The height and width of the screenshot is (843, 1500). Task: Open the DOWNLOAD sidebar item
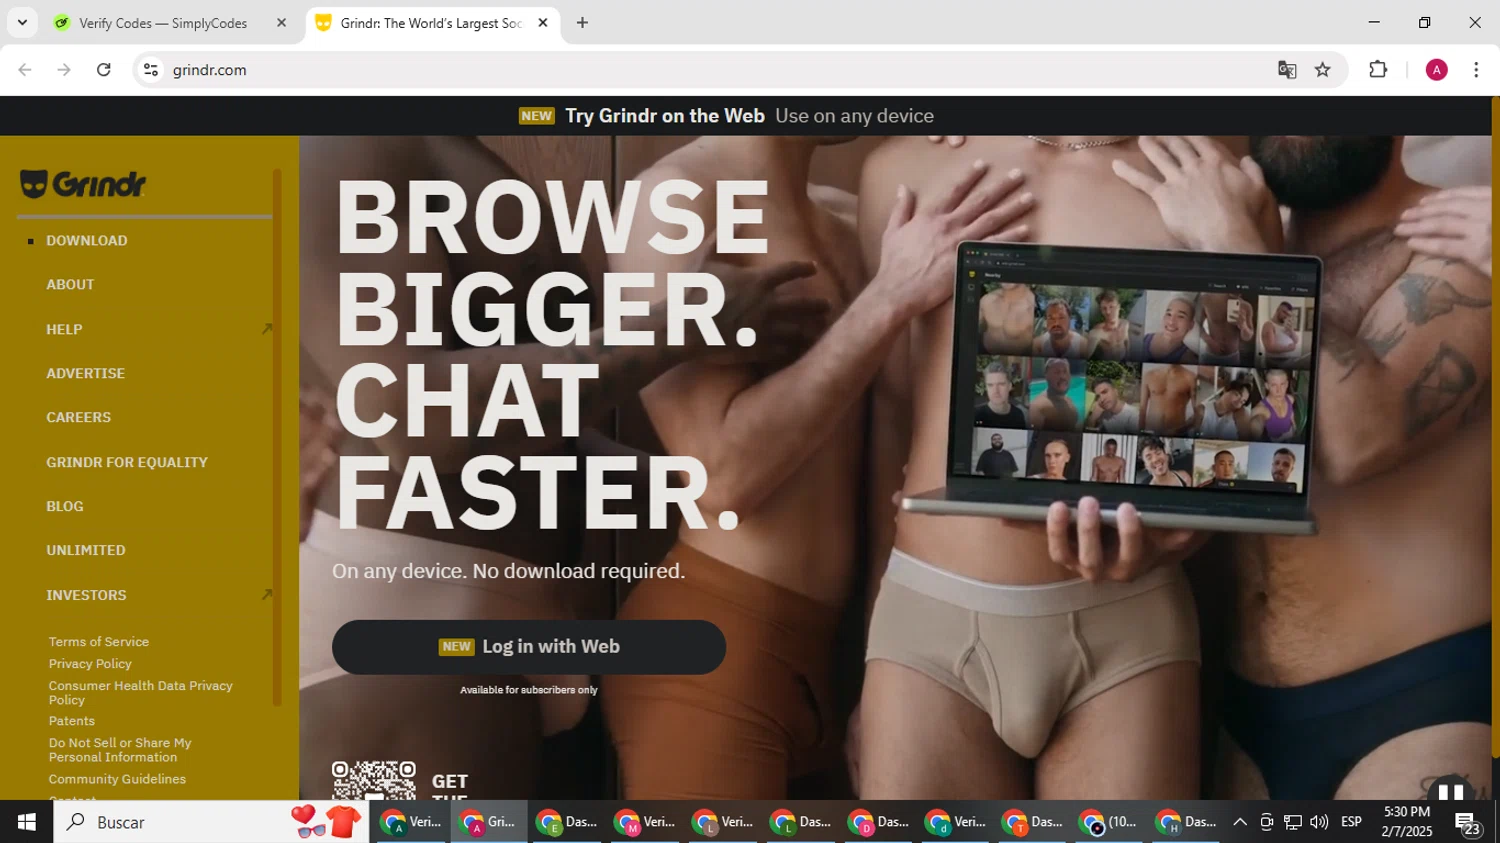[87, 241]
